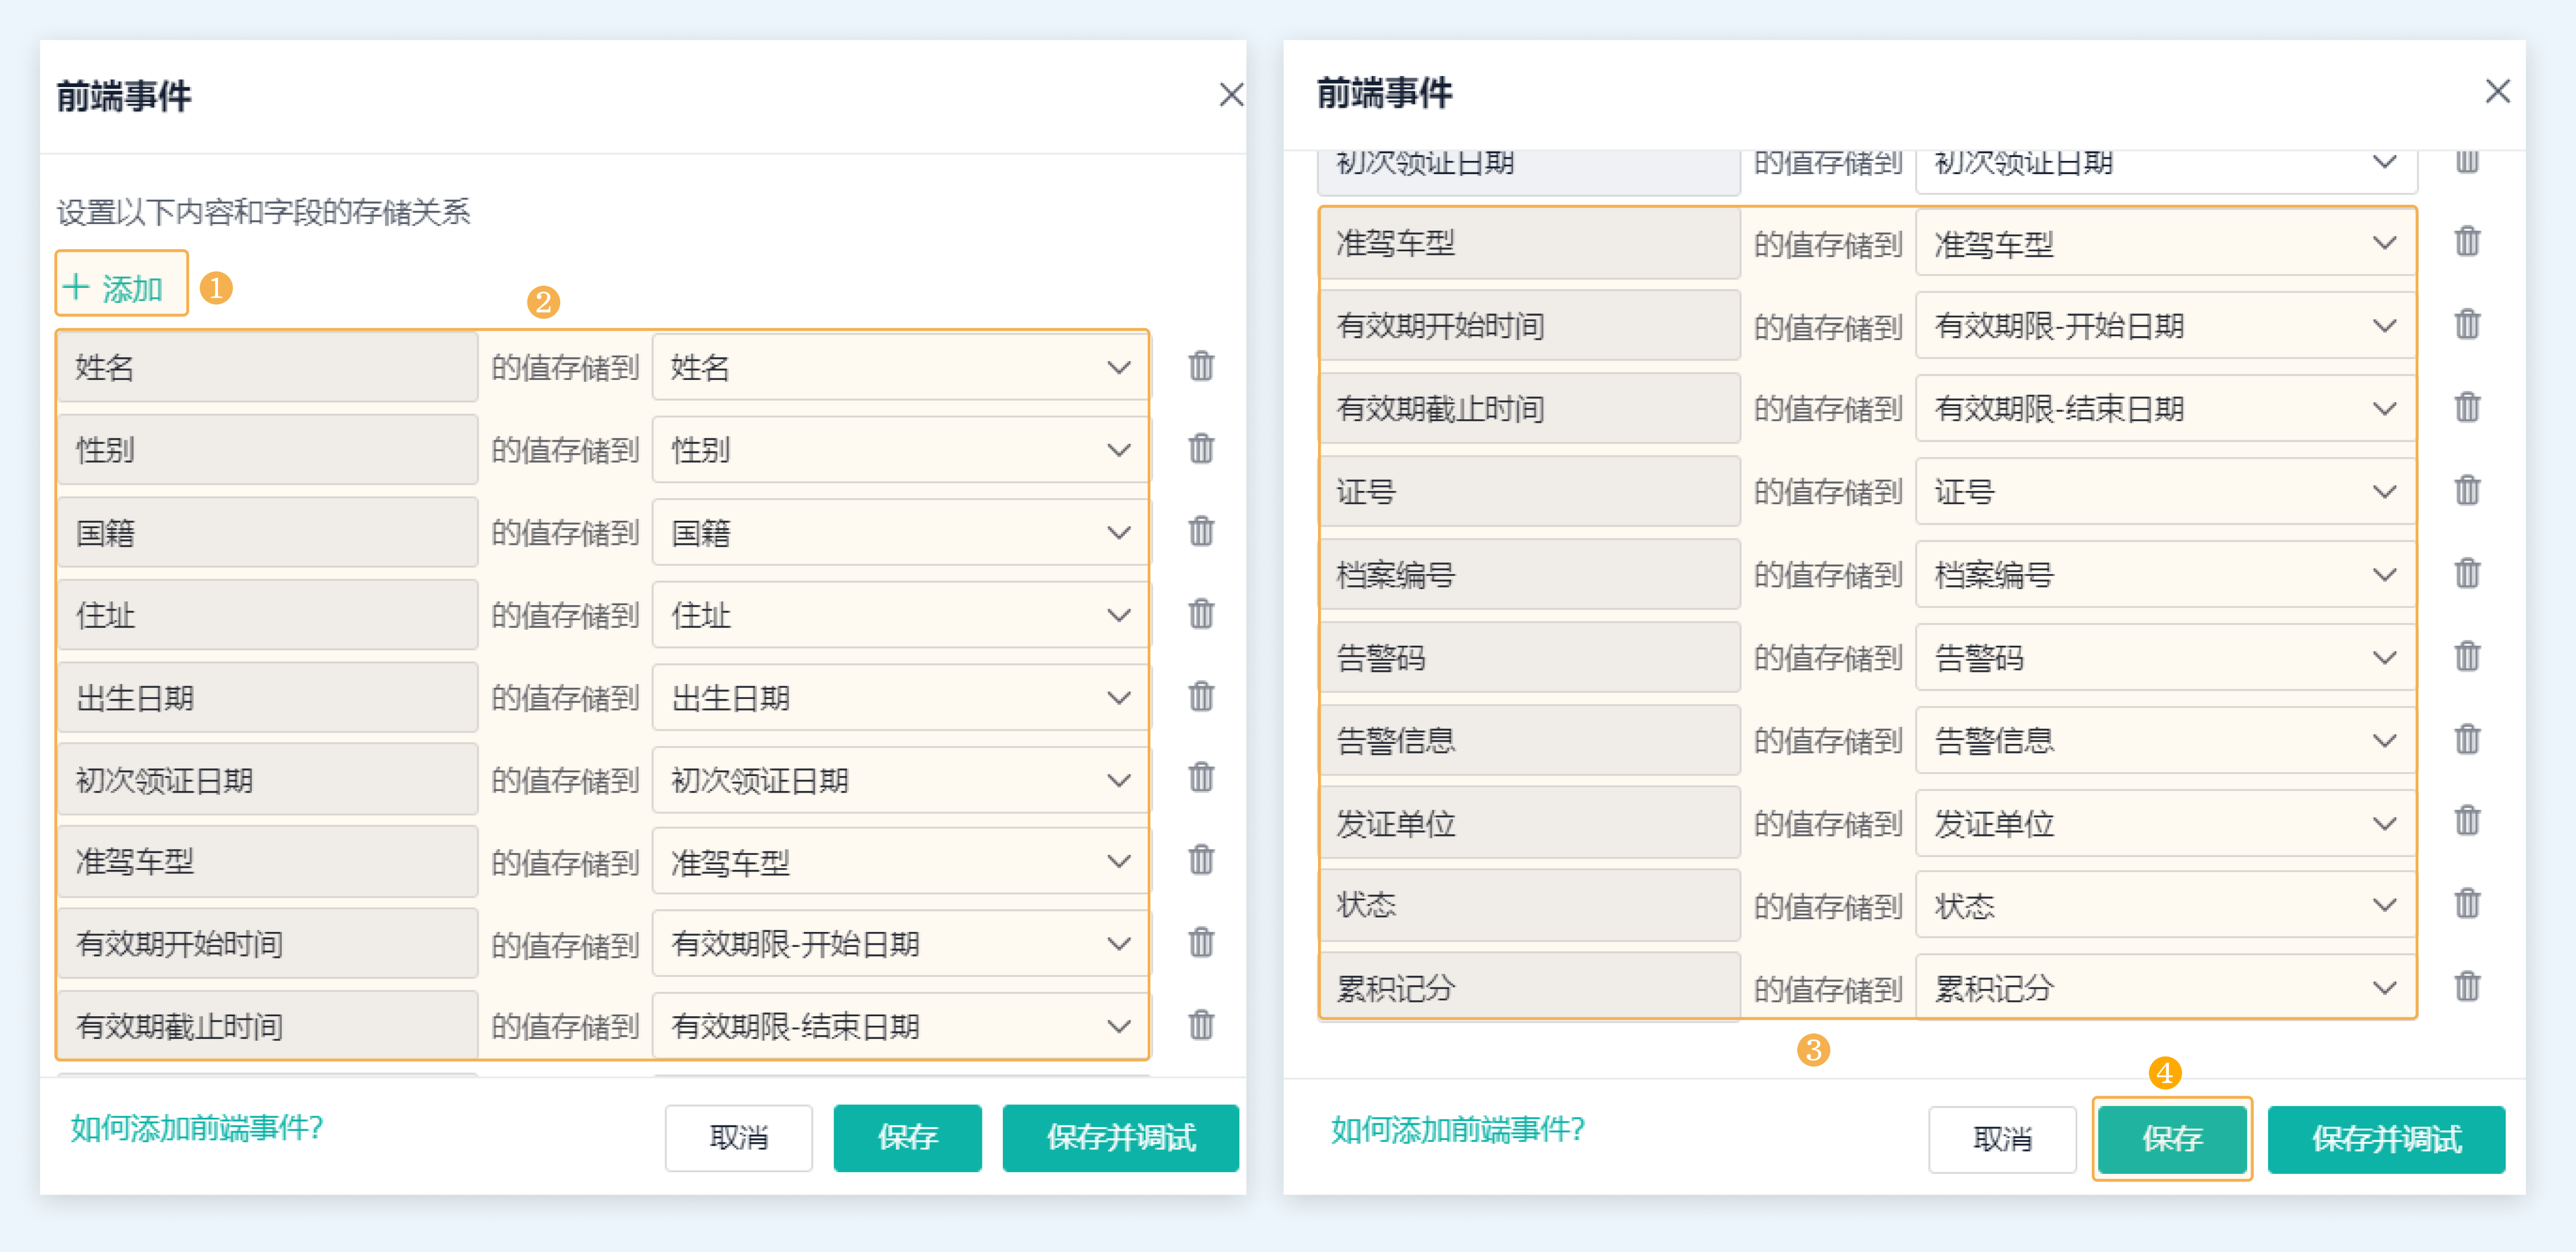This screenshot has height=1252, width=2576.
Task: Expand the 状态 field dropdown
Action: click(2165, 906)
